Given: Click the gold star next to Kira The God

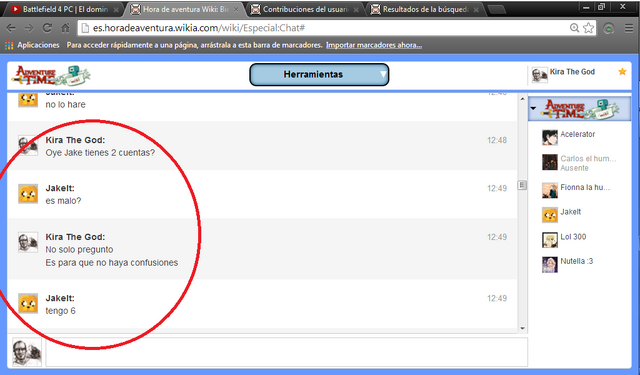Looking at the screenshot, I should pyautogui.click(x=622, y=72).
